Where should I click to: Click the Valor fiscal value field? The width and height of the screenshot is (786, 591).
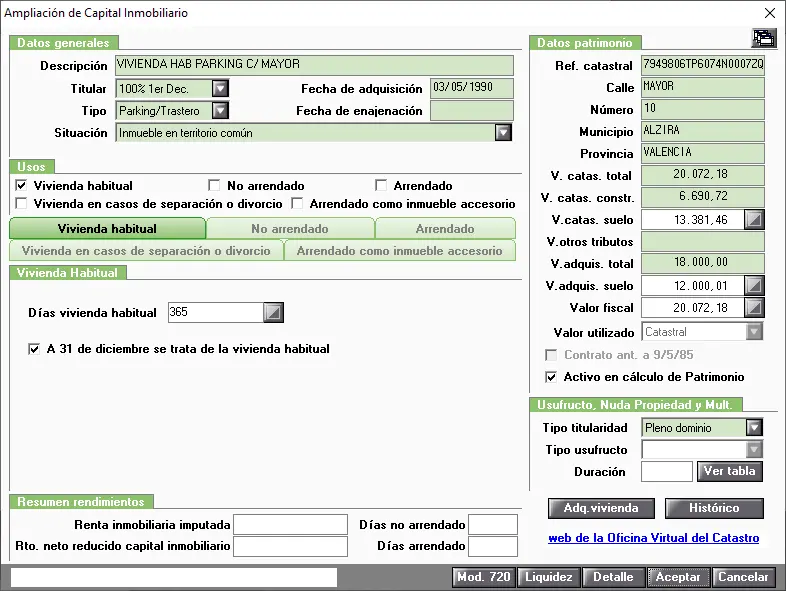[x=693, y=307]
